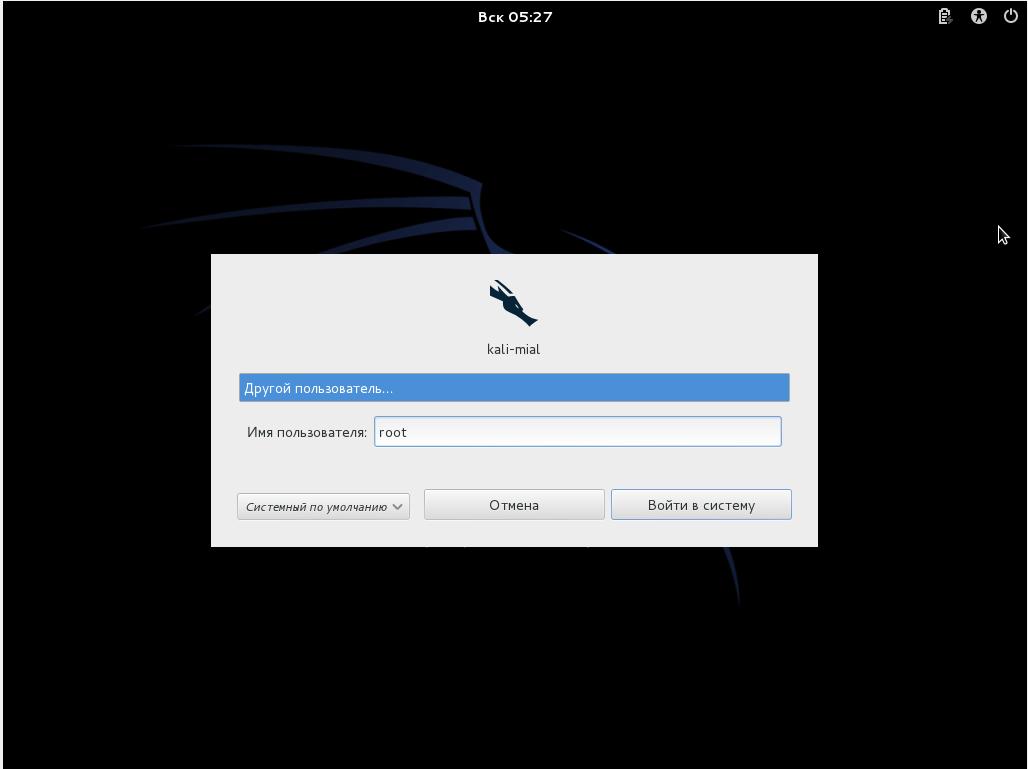Expand the 'Системный по умолчанию' session selector
The image size is (1028, 769).
[315, 506]
